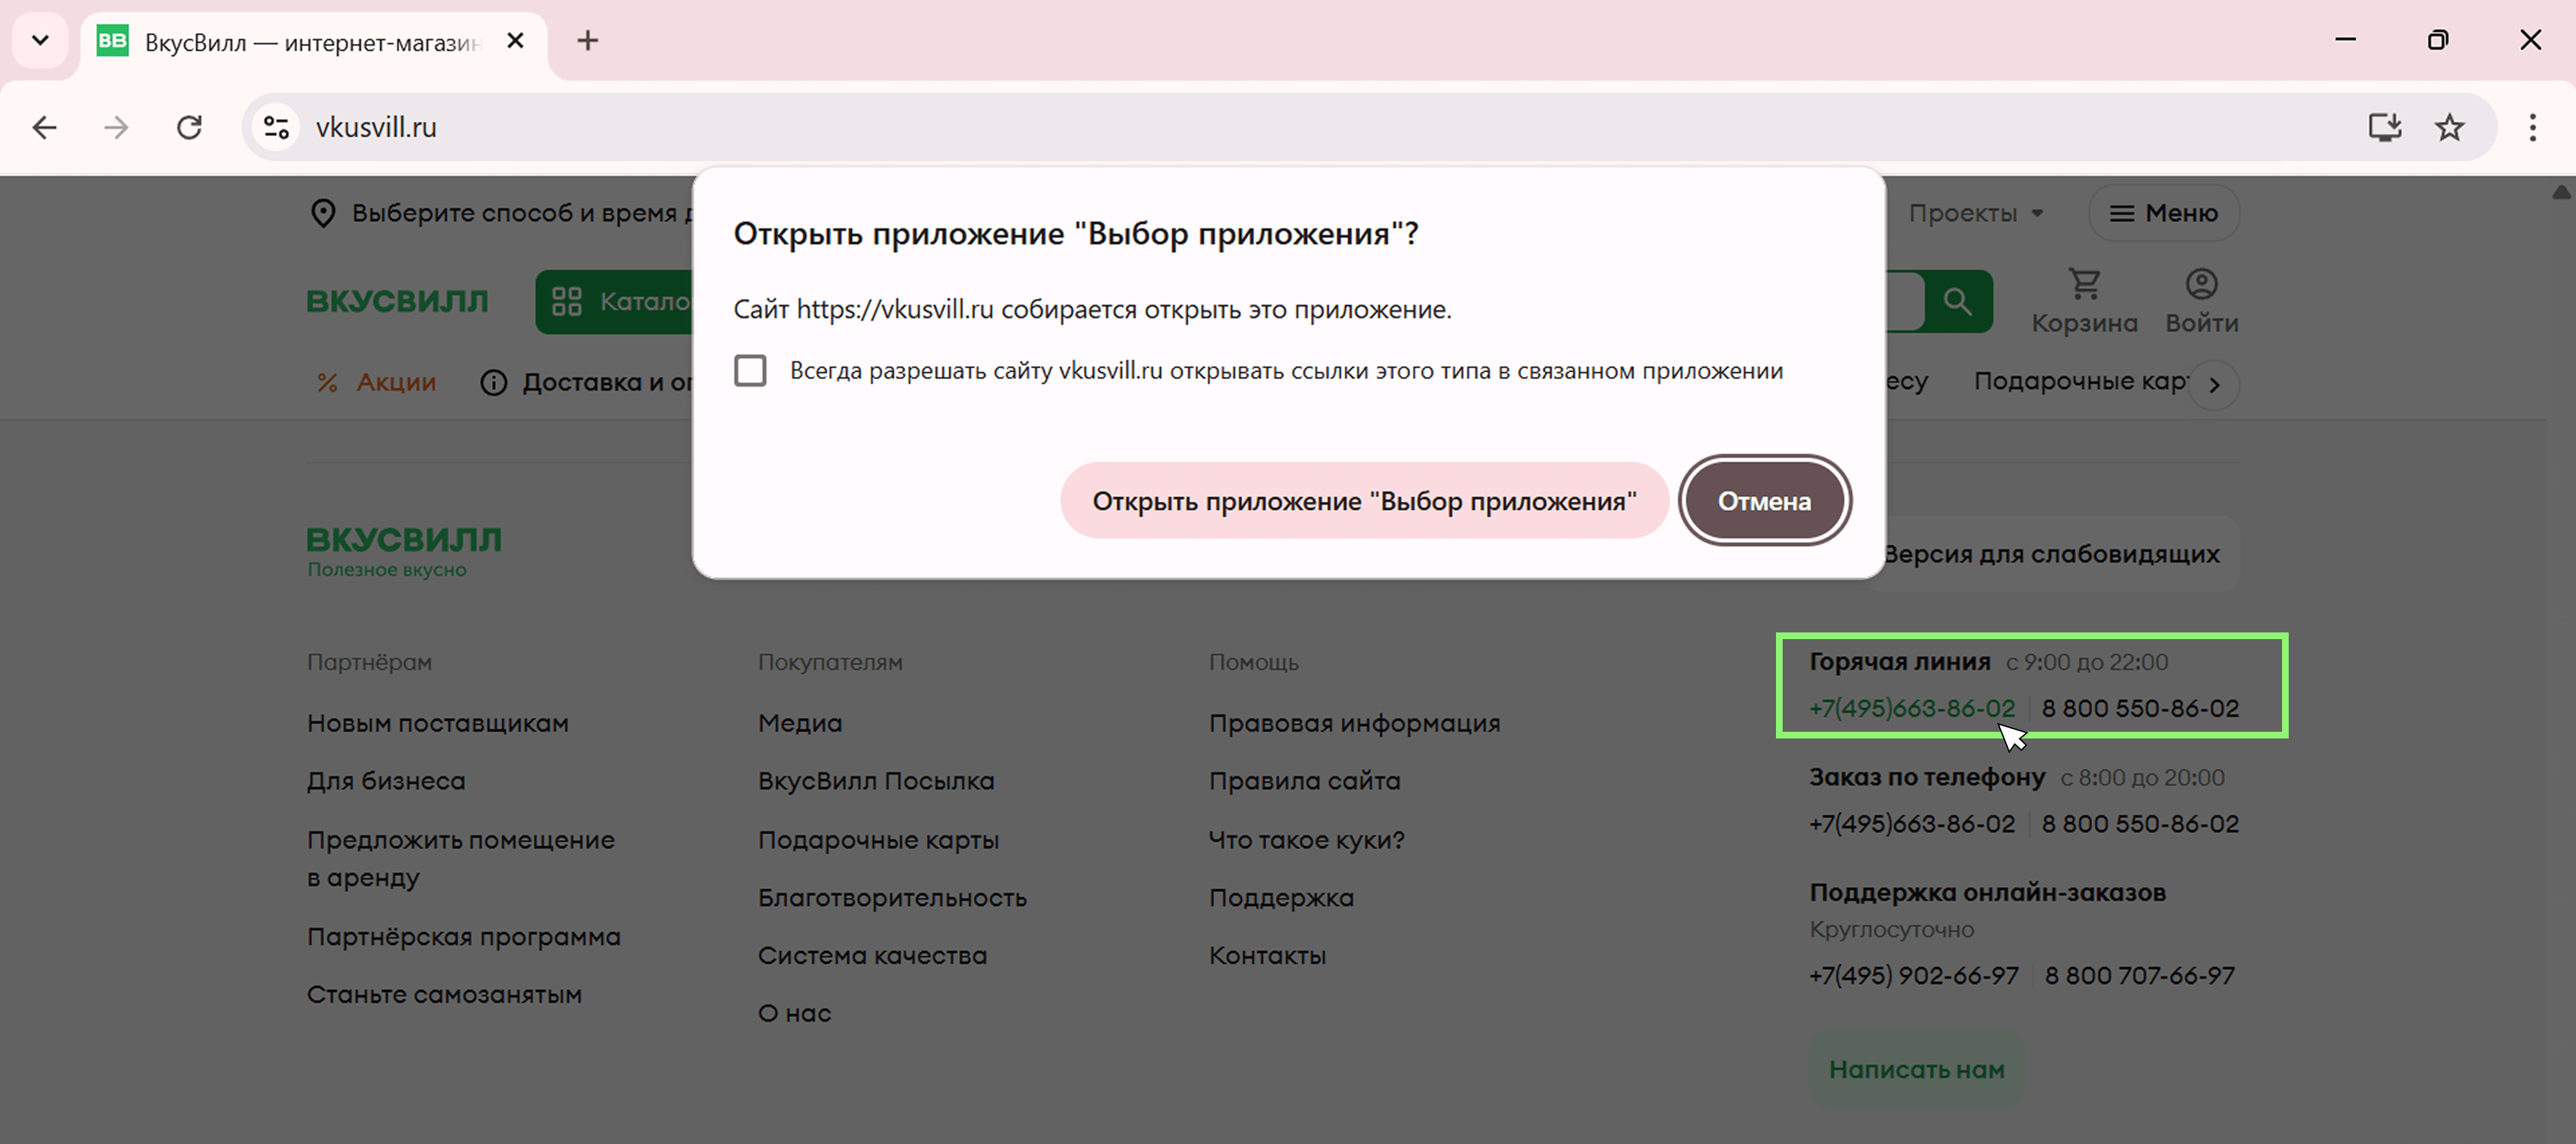The width and height of the screenshot is (2576, 1144).
Task: Click phone order number +7(495)663-86-02
Action: tap(1912, 824)
